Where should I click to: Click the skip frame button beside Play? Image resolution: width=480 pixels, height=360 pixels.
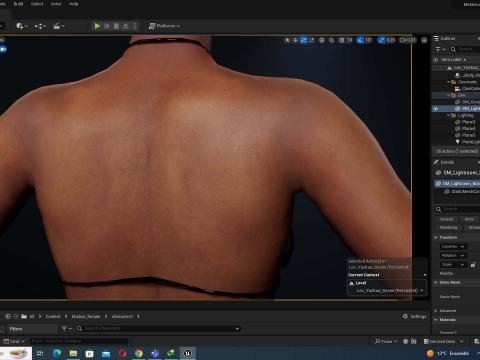tap(107, 26)
